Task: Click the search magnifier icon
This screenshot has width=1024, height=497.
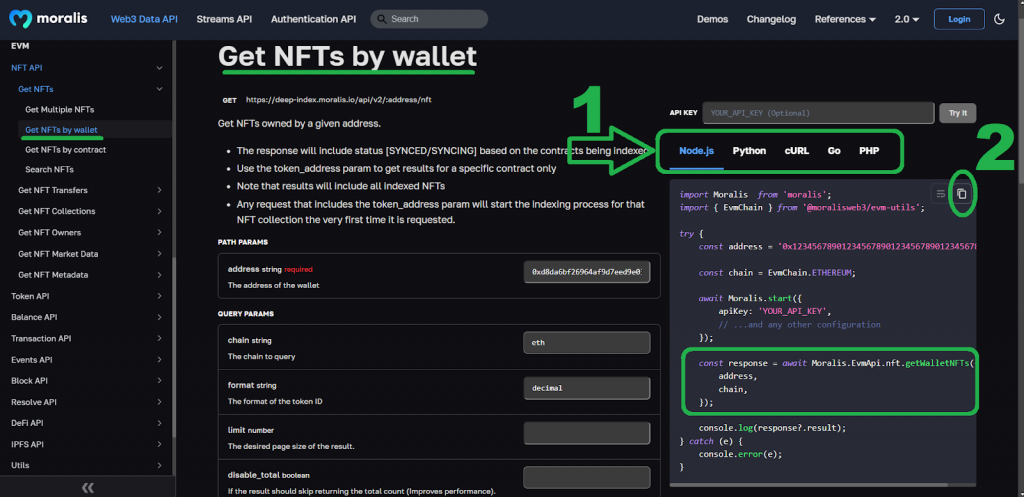Action: click(382, 19)
